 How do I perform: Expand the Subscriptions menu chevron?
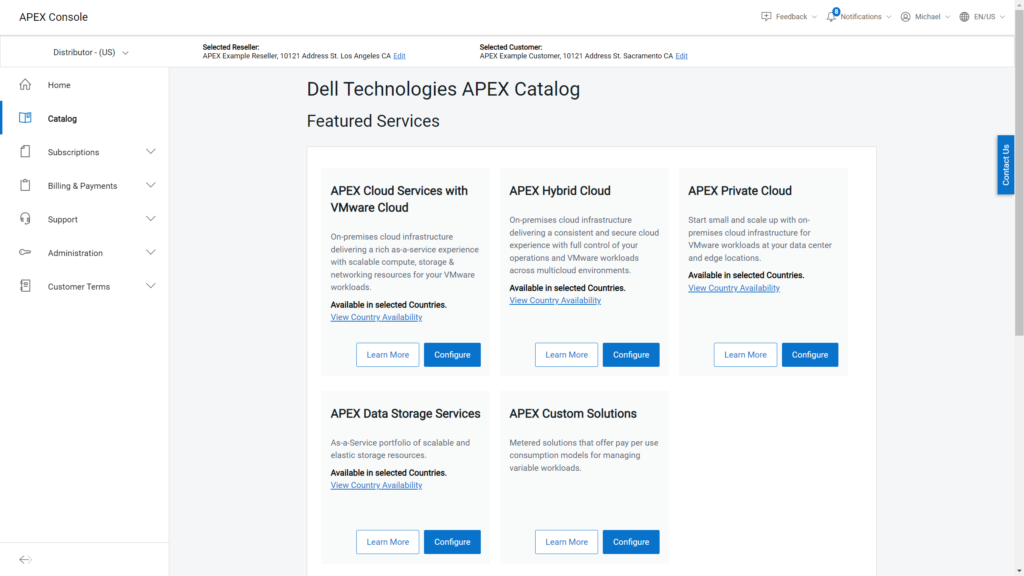click(151, 152)
